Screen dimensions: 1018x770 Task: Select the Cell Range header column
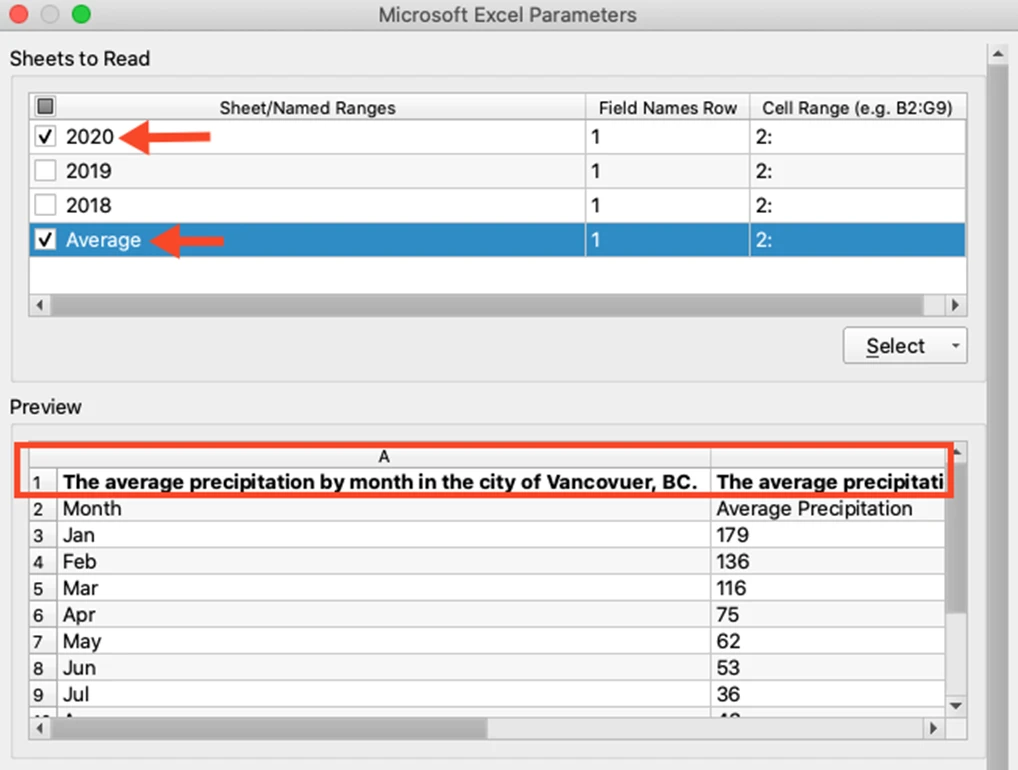[858, 107]
